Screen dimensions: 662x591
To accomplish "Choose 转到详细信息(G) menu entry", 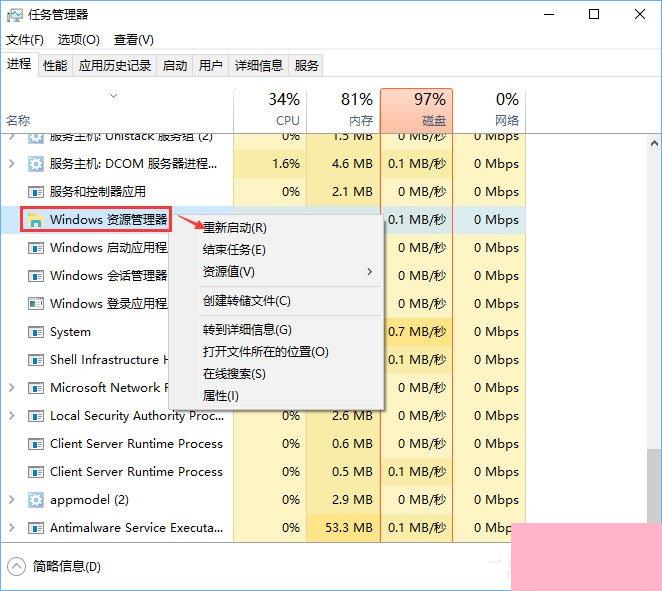I will tap(277, 330).
